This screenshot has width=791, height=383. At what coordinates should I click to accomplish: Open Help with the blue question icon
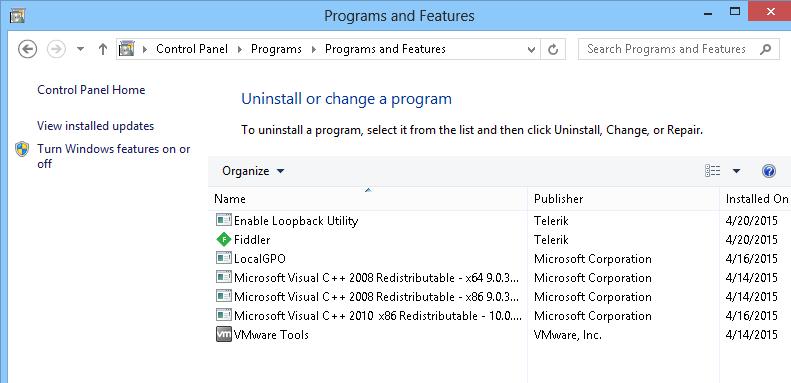(768, 171)
